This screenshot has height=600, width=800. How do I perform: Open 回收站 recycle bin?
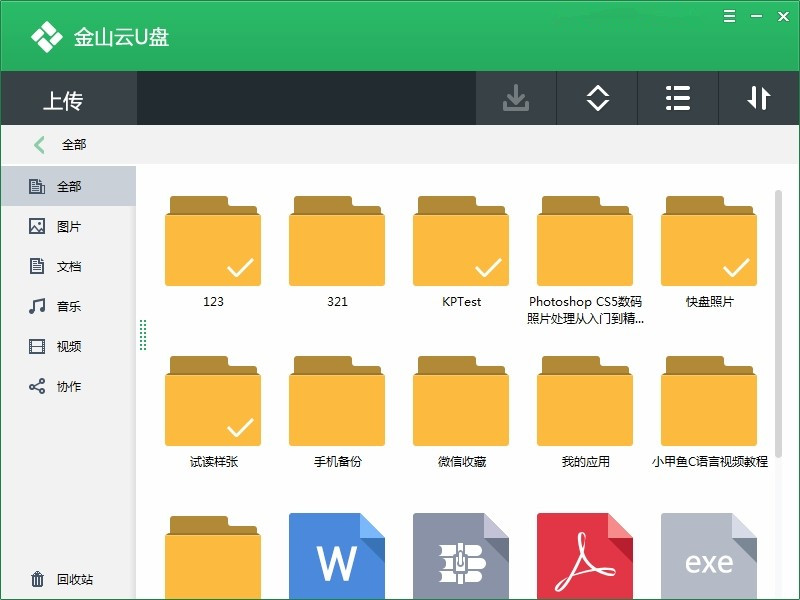point(61,579)
